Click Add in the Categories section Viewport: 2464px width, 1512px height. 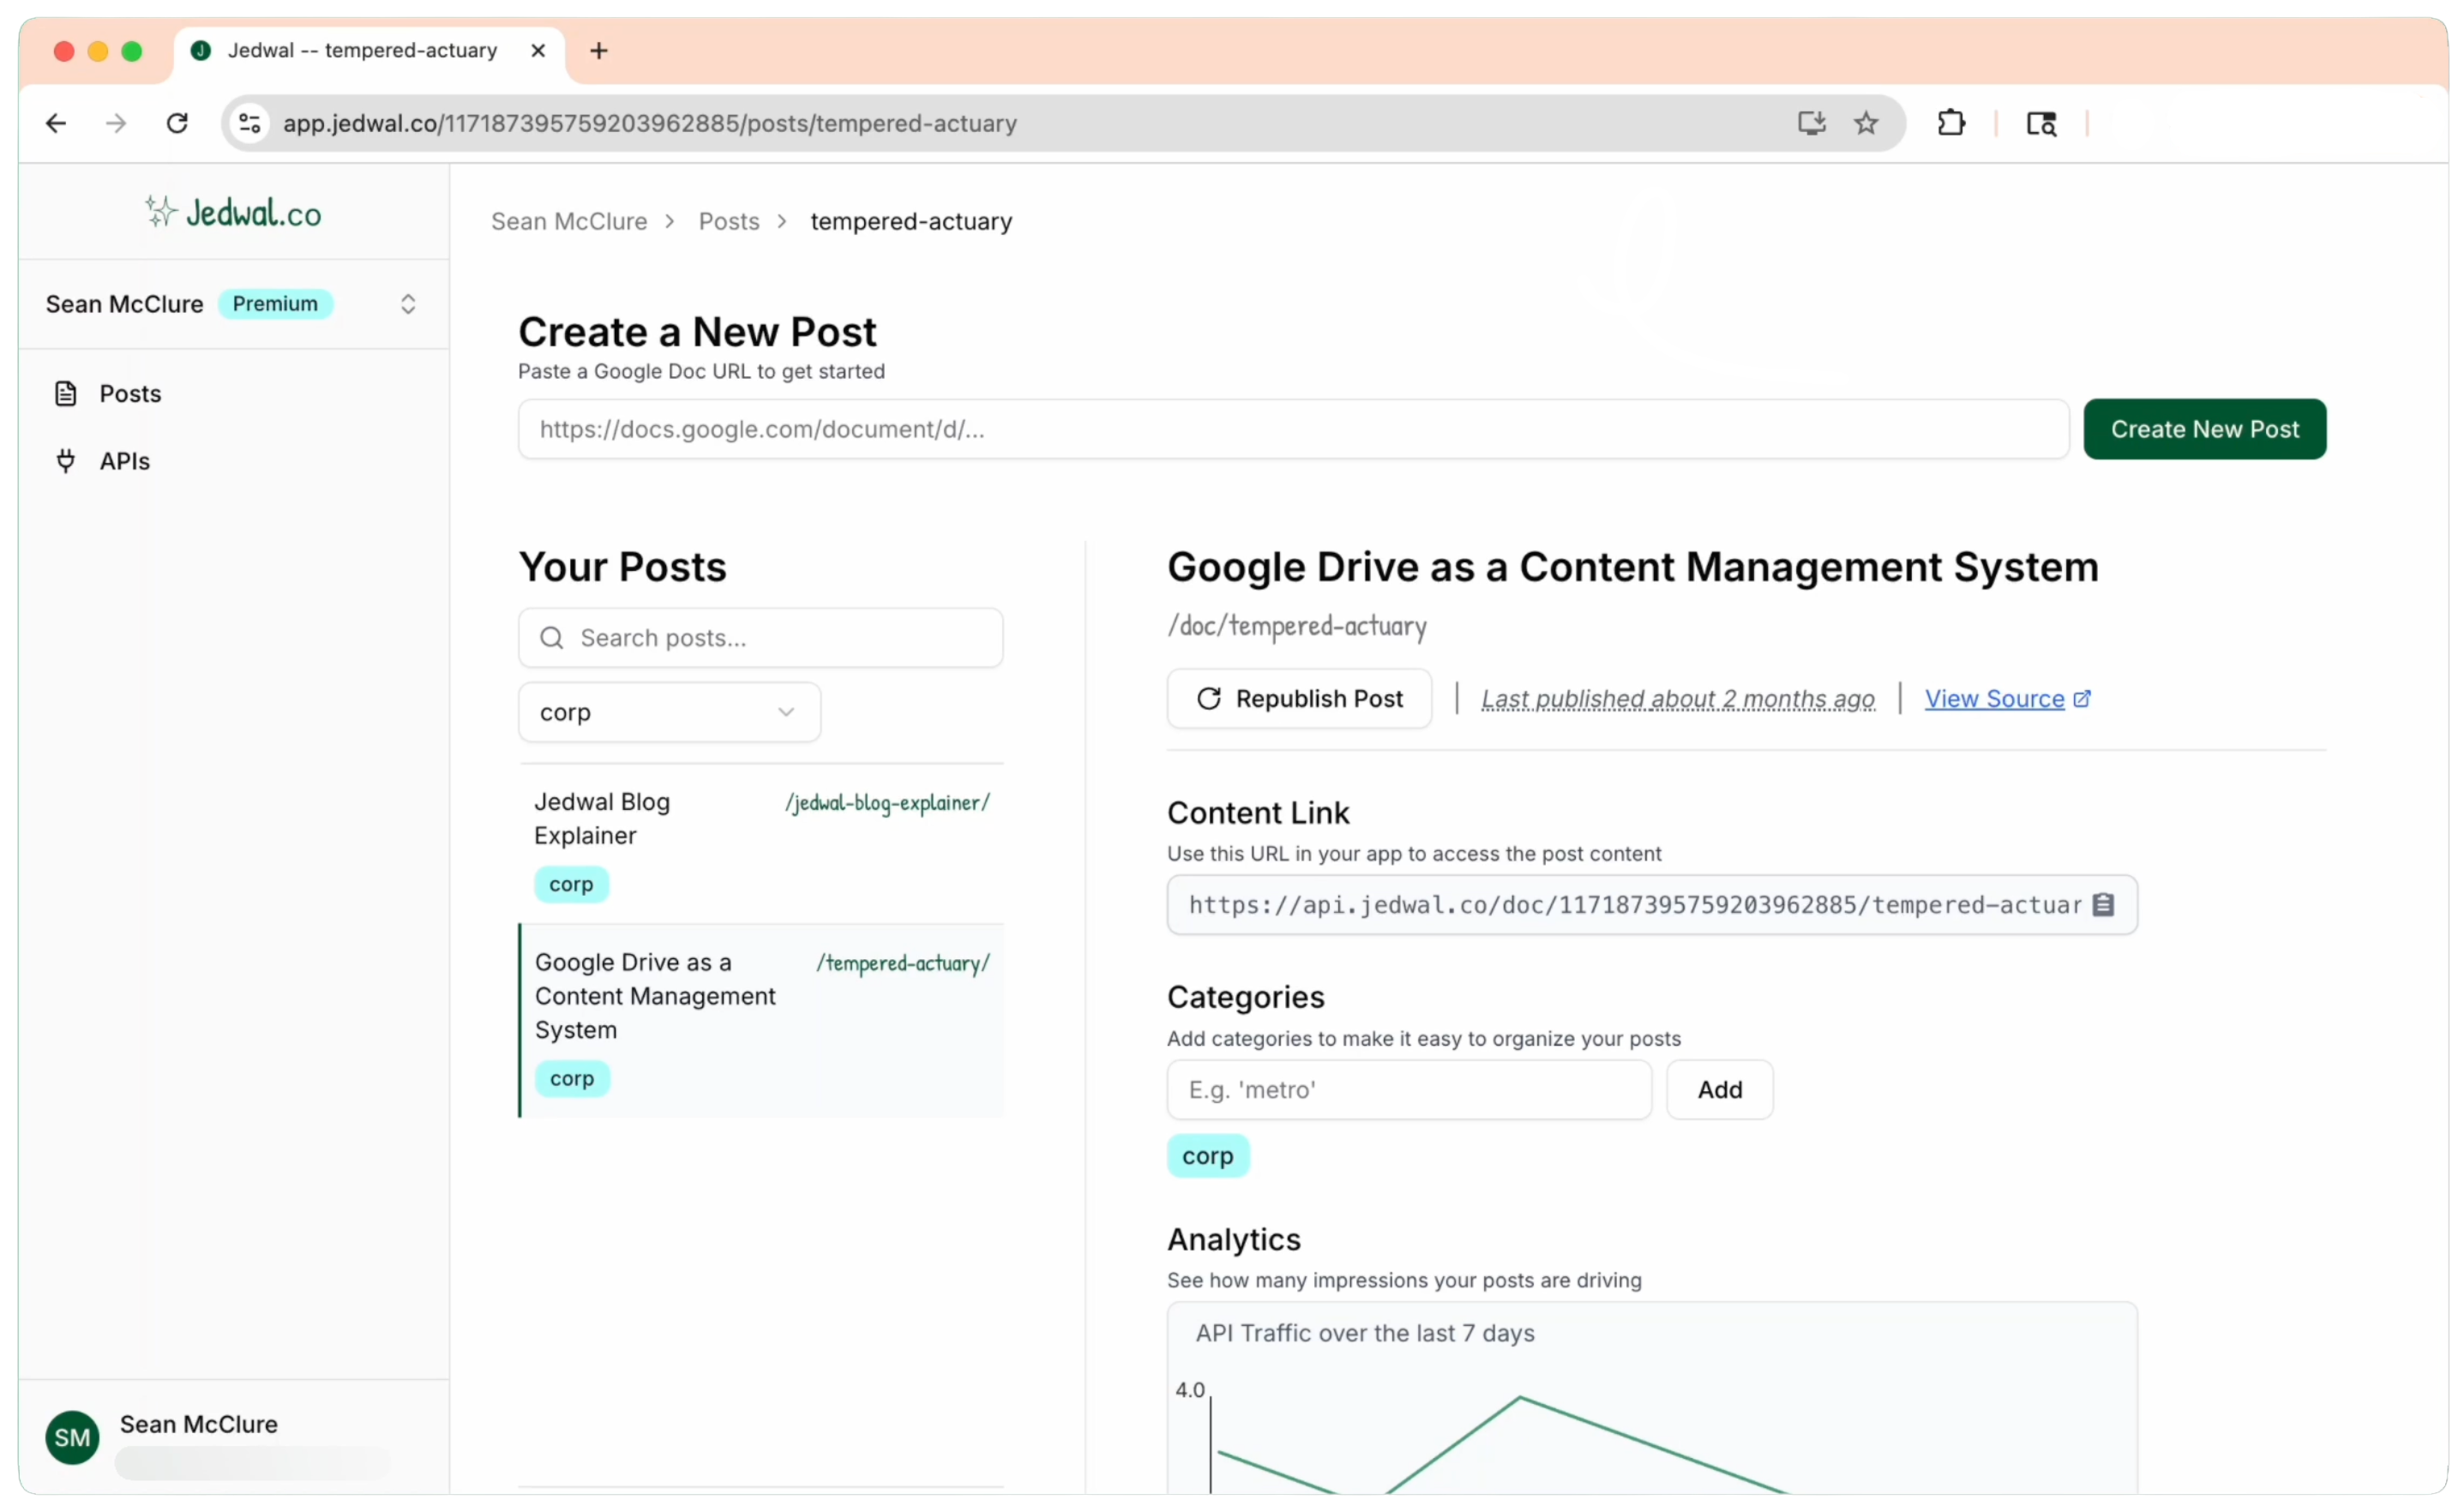(x=1718, y=1089)
